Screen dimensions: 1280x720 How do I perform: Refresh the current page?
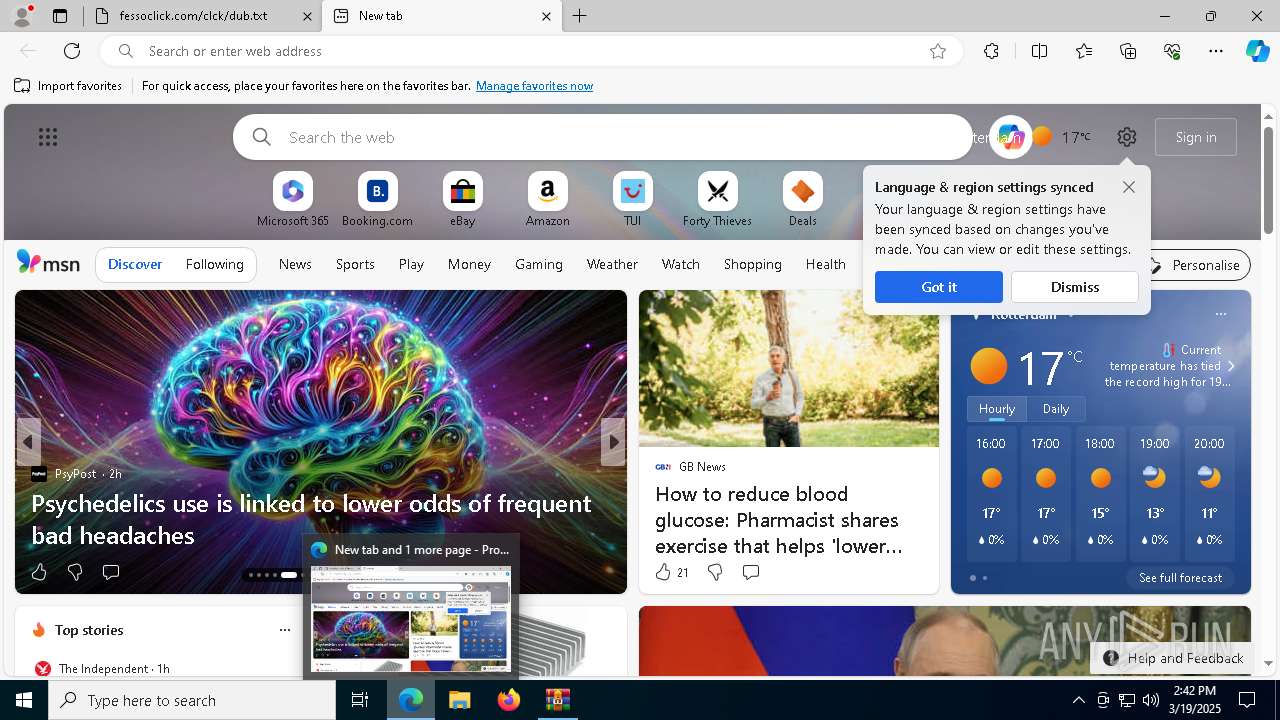click(72, 51)
